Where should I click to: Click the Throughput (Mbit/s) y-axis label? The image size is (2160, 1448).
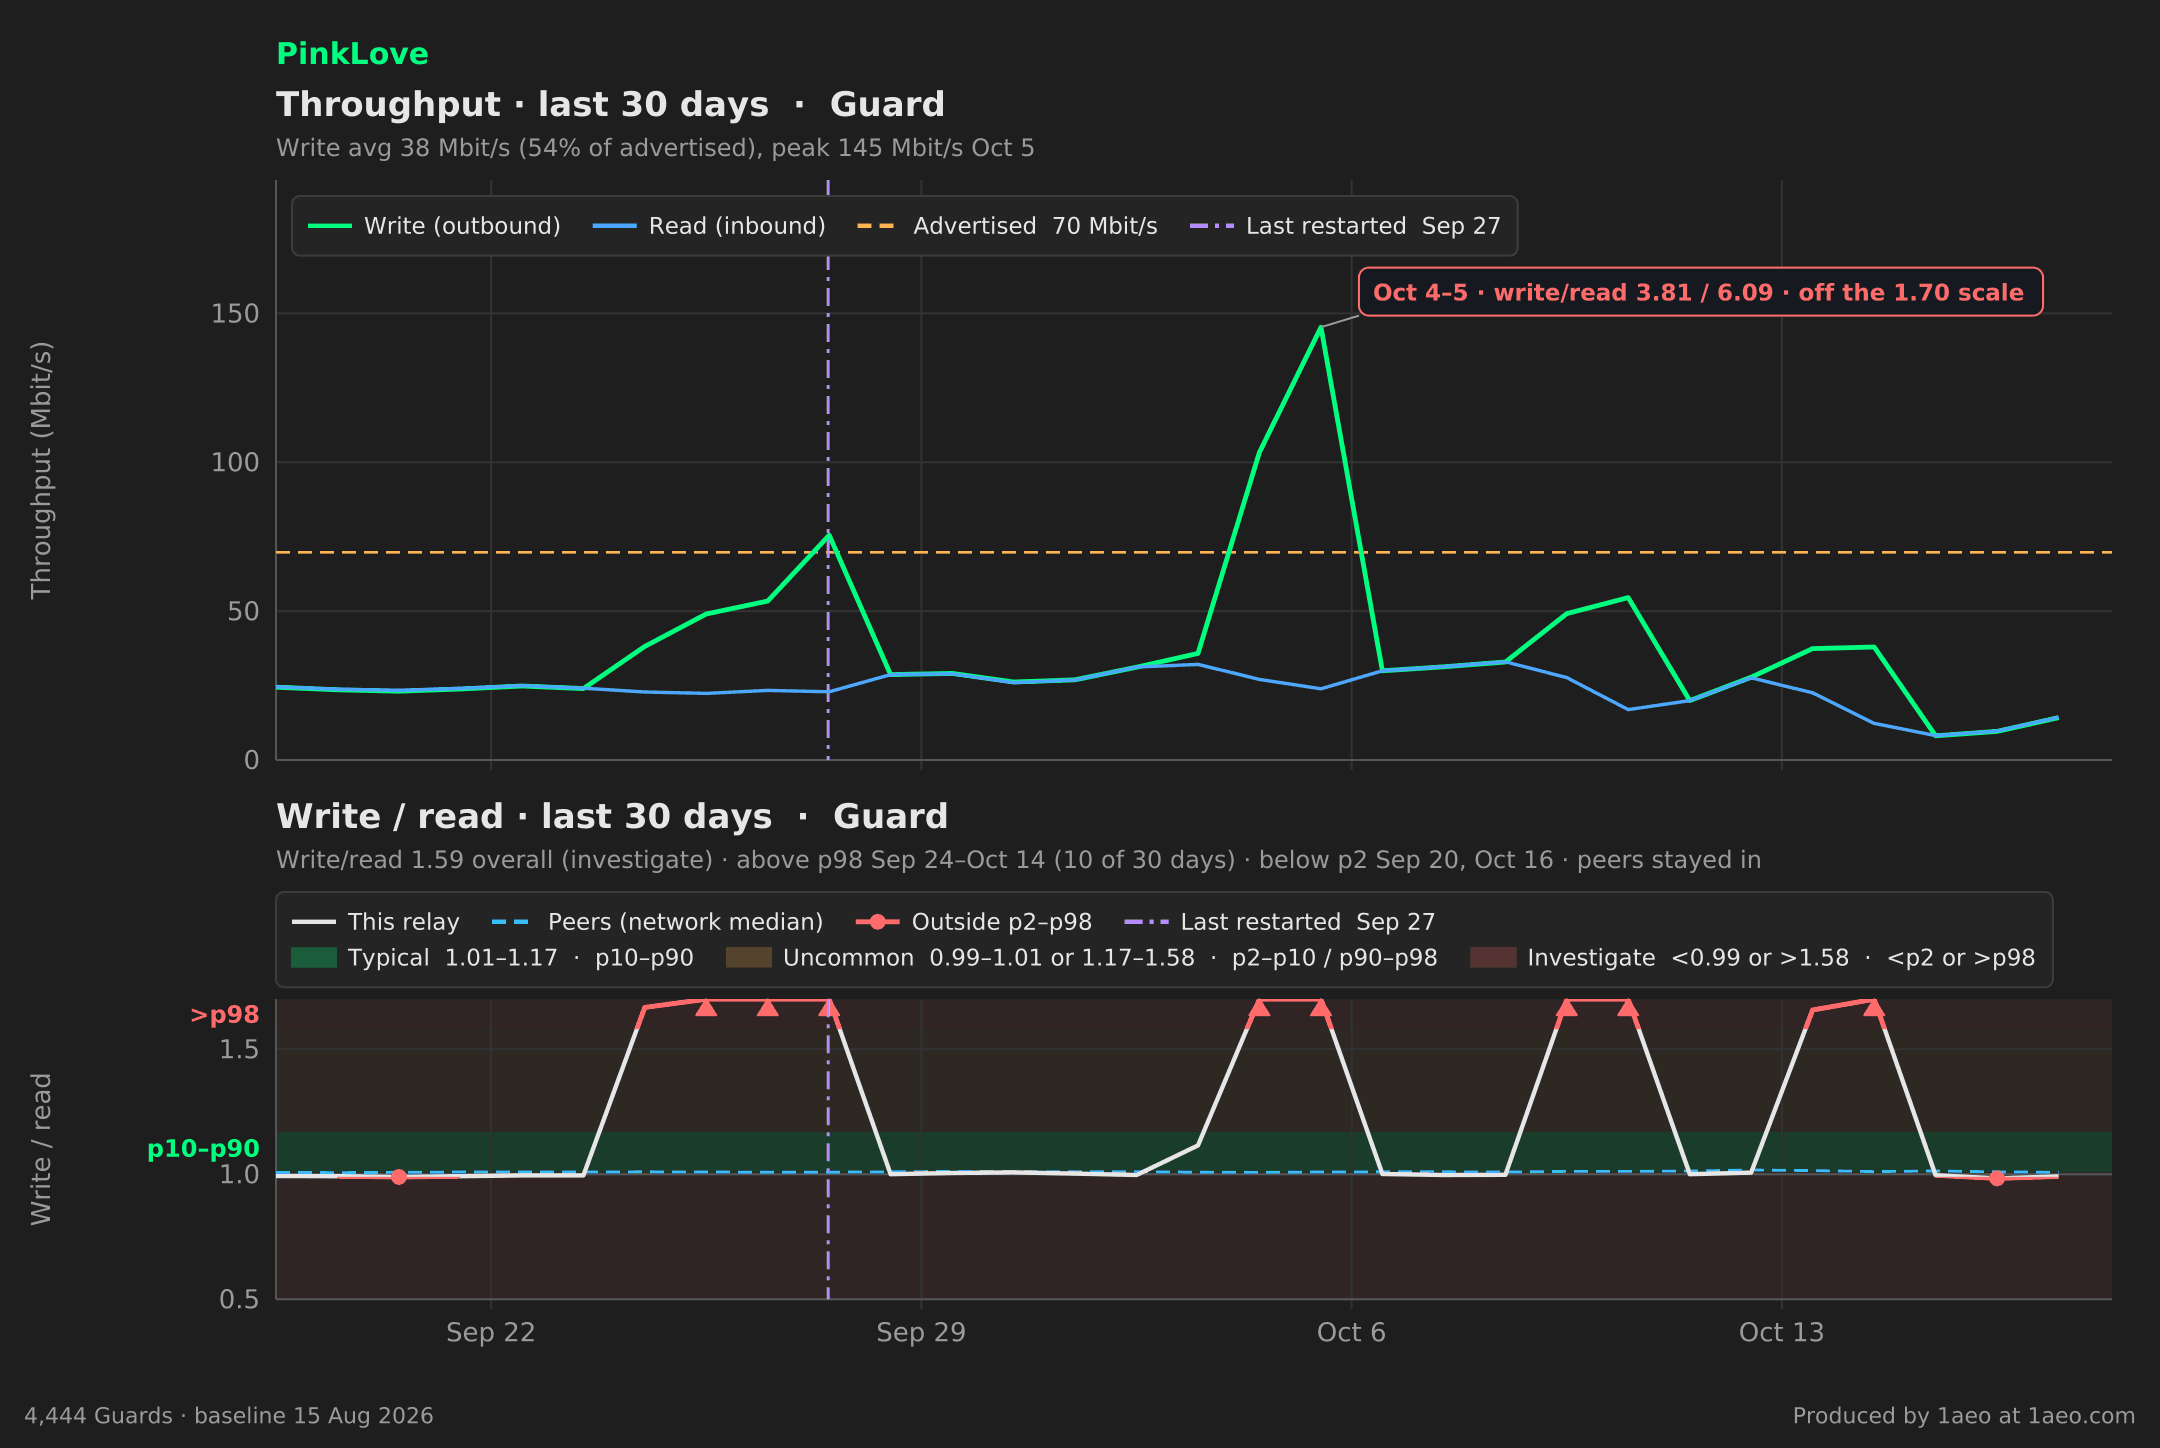41,470
